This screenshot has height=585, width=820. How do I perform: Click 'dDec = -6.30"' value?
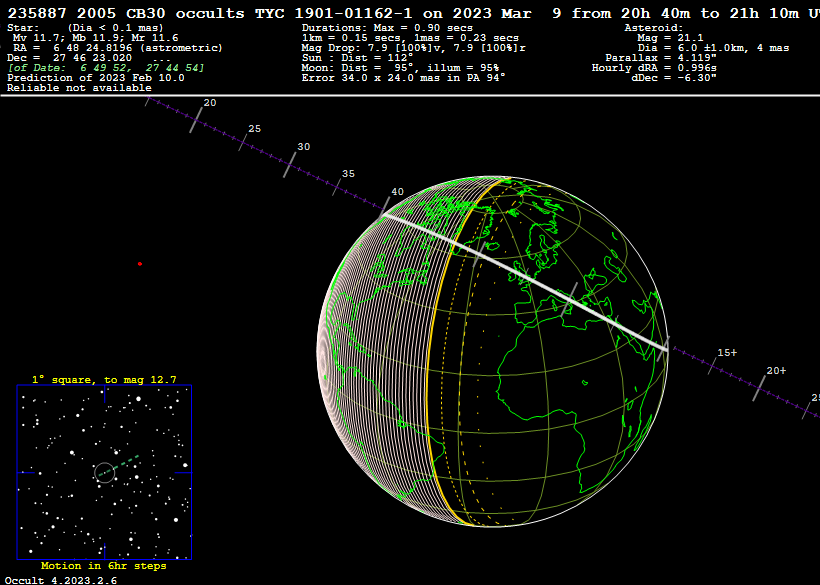tap(674, 77)
